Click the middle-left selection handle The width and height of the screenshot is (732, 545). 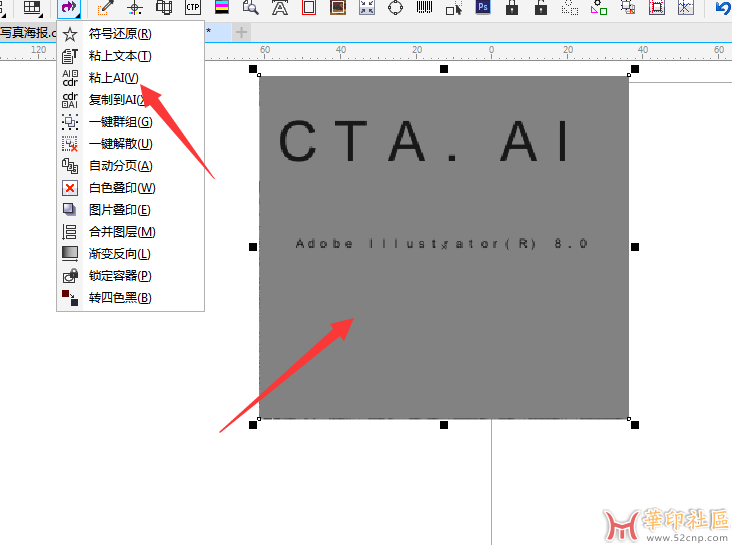(x=253, y=247)
